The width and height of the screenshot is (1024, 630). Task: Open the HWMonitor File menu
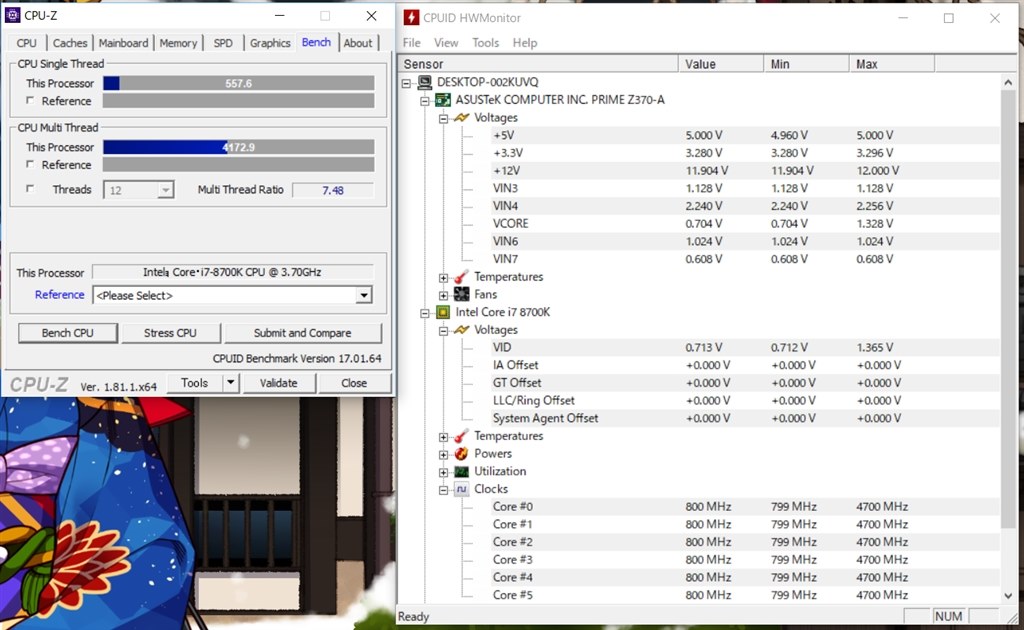pyautogui.click(x=411, y=42)
